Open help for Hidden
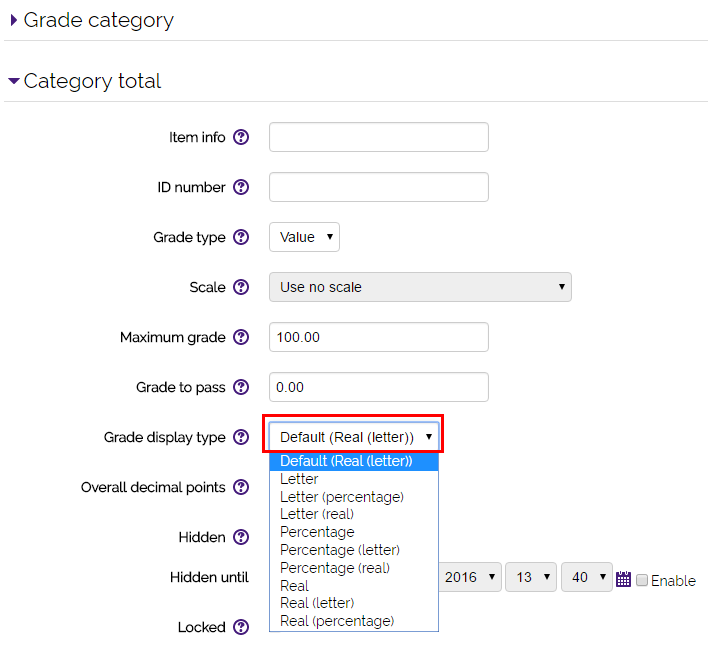This screenshot has height=645, width=708. point(241,537)
